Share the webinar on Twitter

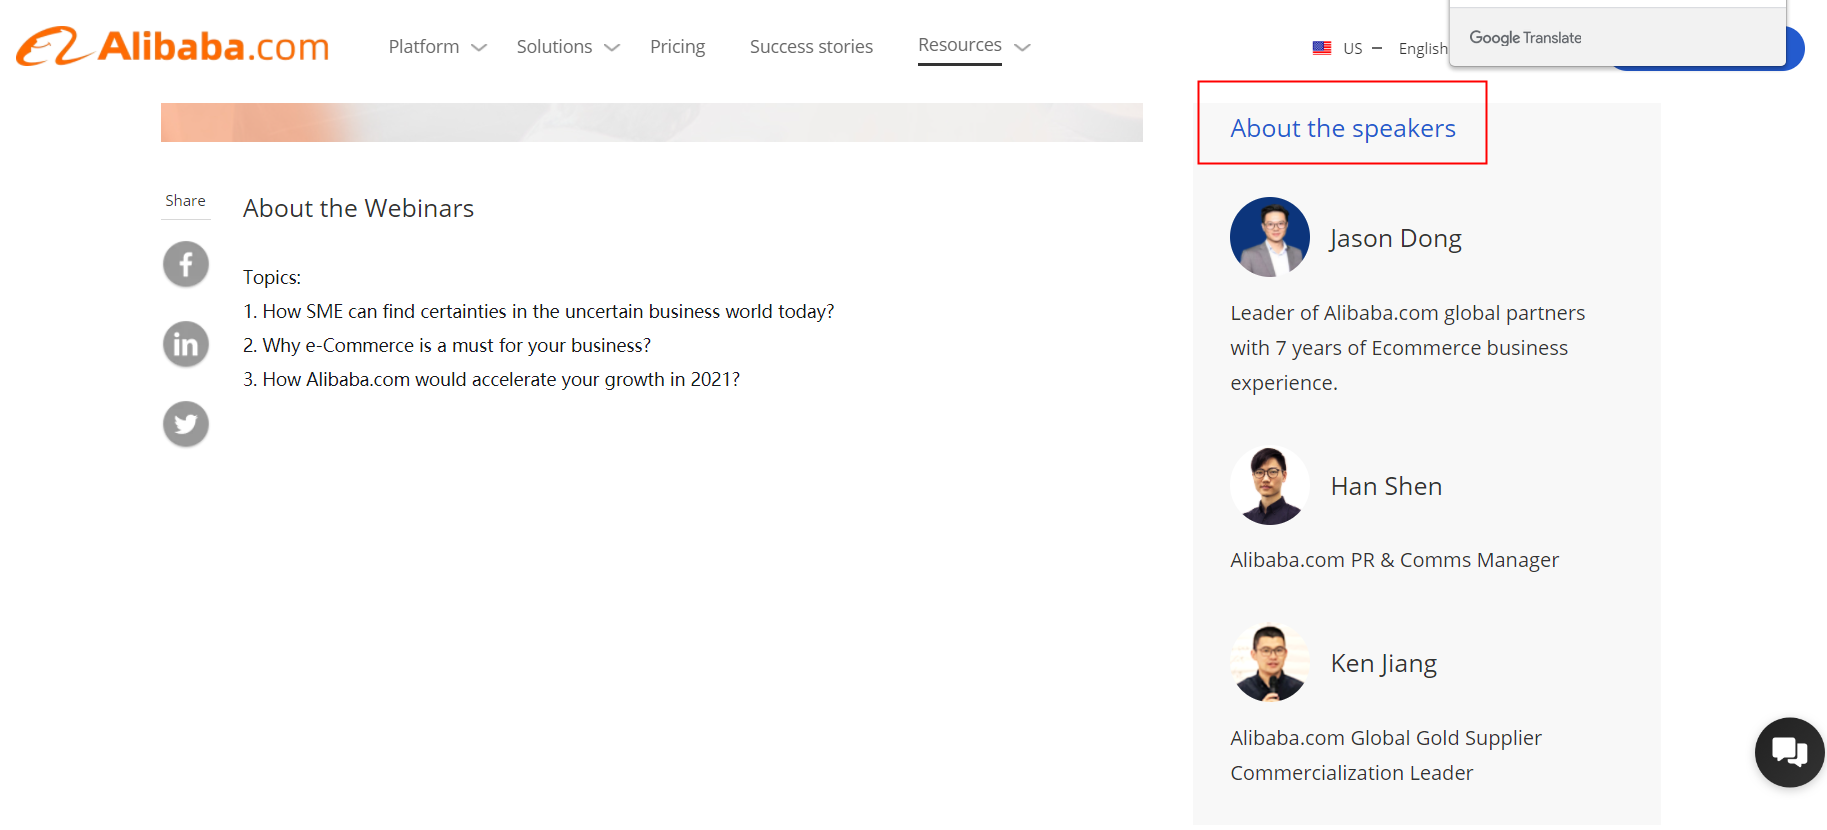pyautogui.click(x=186, y=424)
